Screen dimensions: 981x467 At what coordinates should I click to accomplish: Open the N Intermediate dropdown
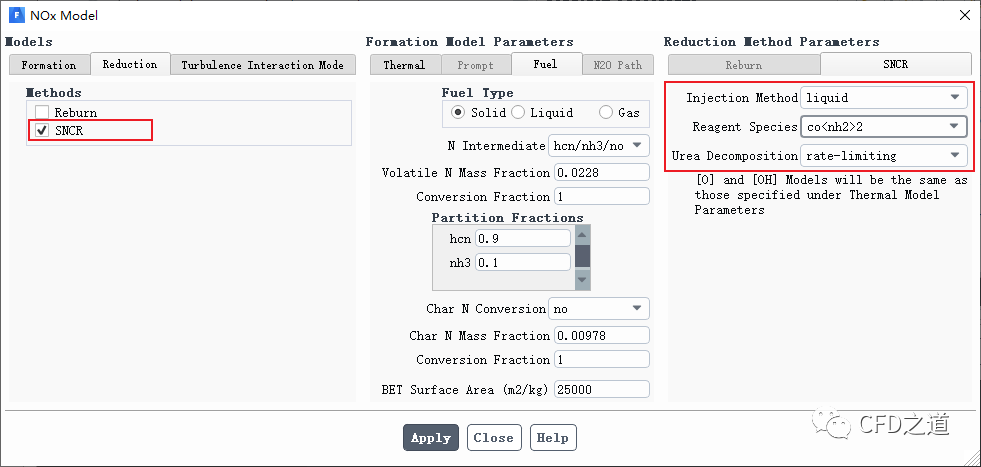[598, 146]
